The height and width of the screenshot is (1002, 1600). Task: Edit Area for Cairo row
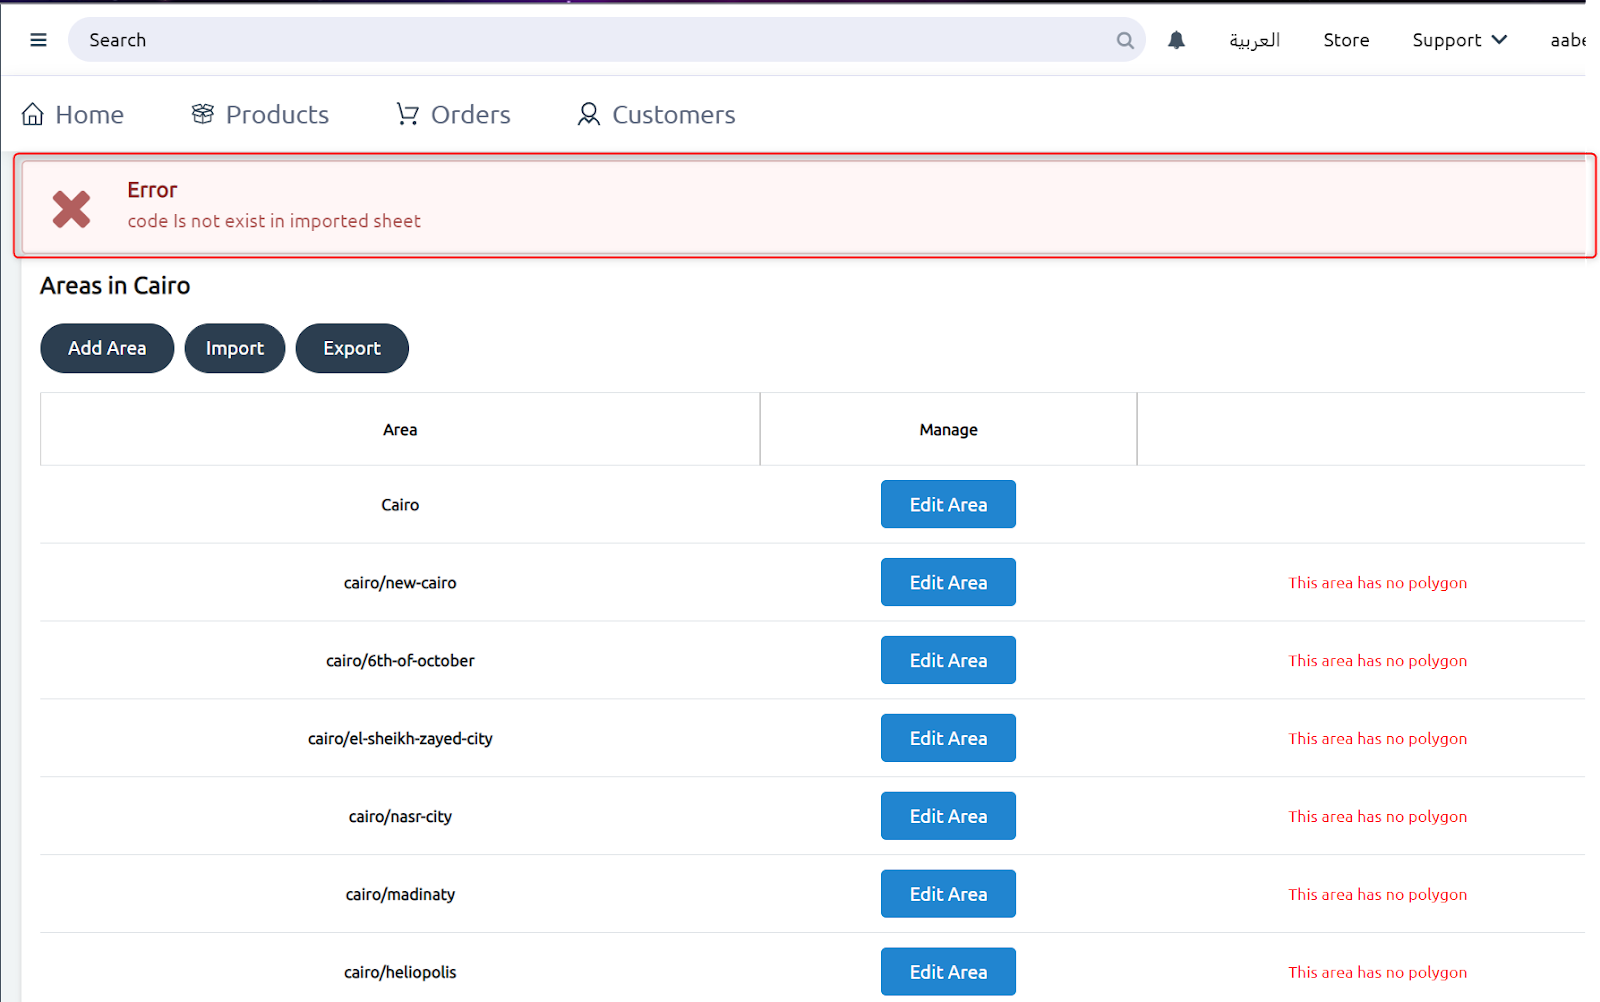tap(948, 504)
